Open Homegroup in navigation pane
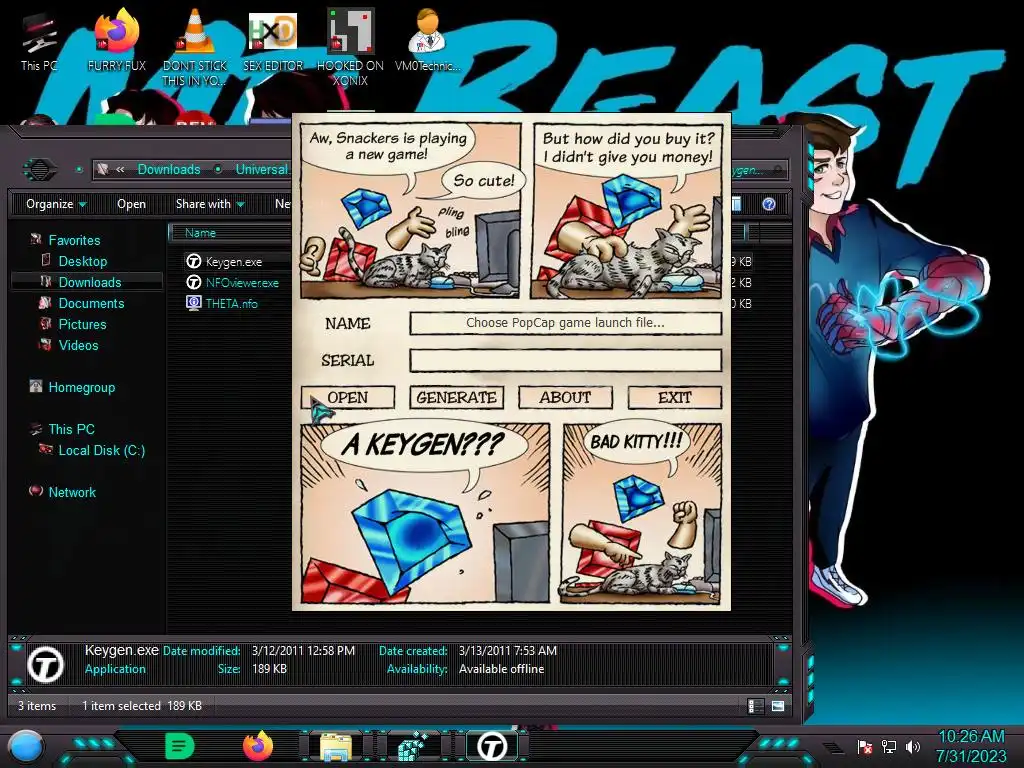1024x768 pixels. pyautogui.click(x=82, y=387)
